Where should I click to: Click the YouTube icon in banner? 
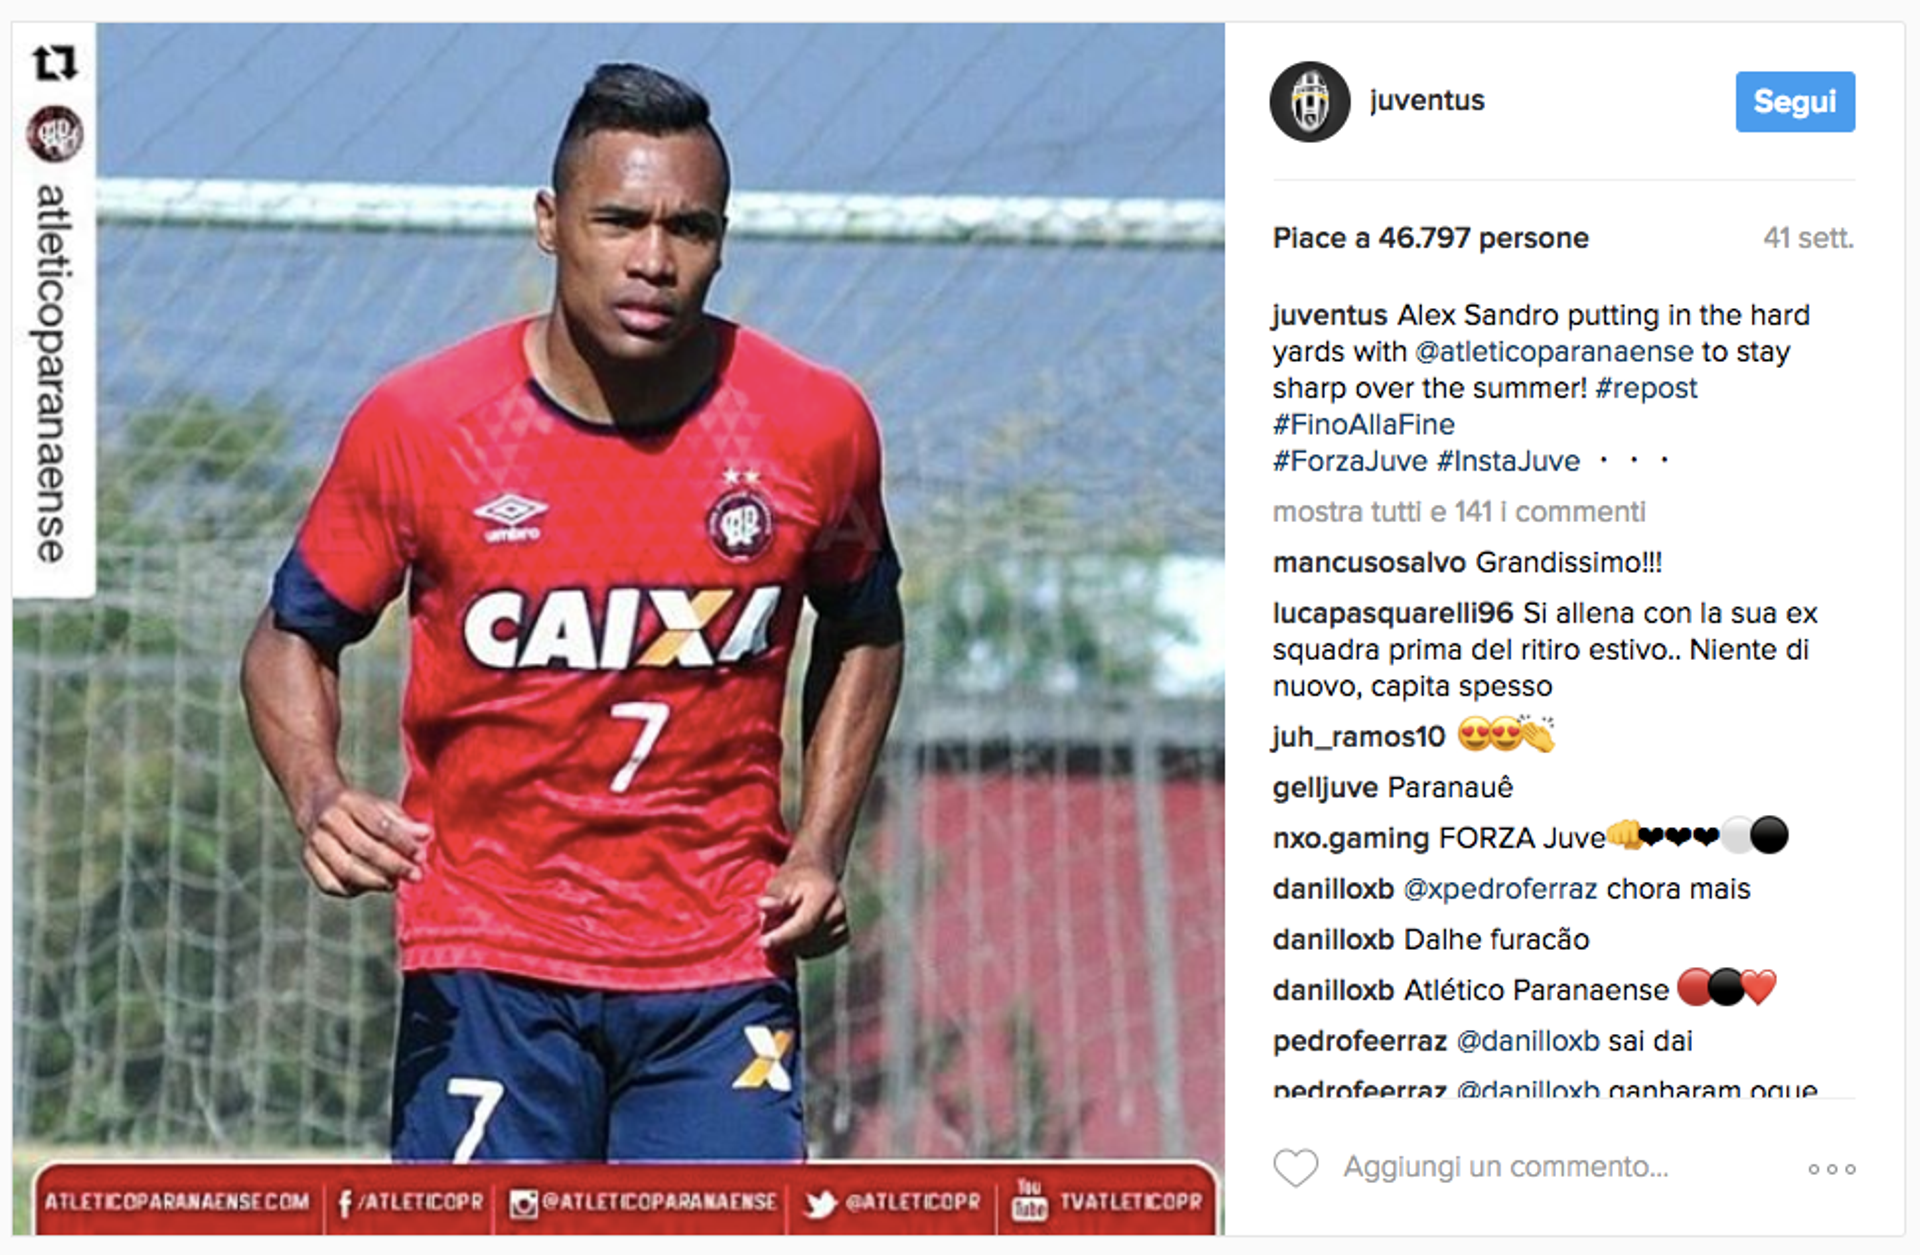point(1029,1200)
